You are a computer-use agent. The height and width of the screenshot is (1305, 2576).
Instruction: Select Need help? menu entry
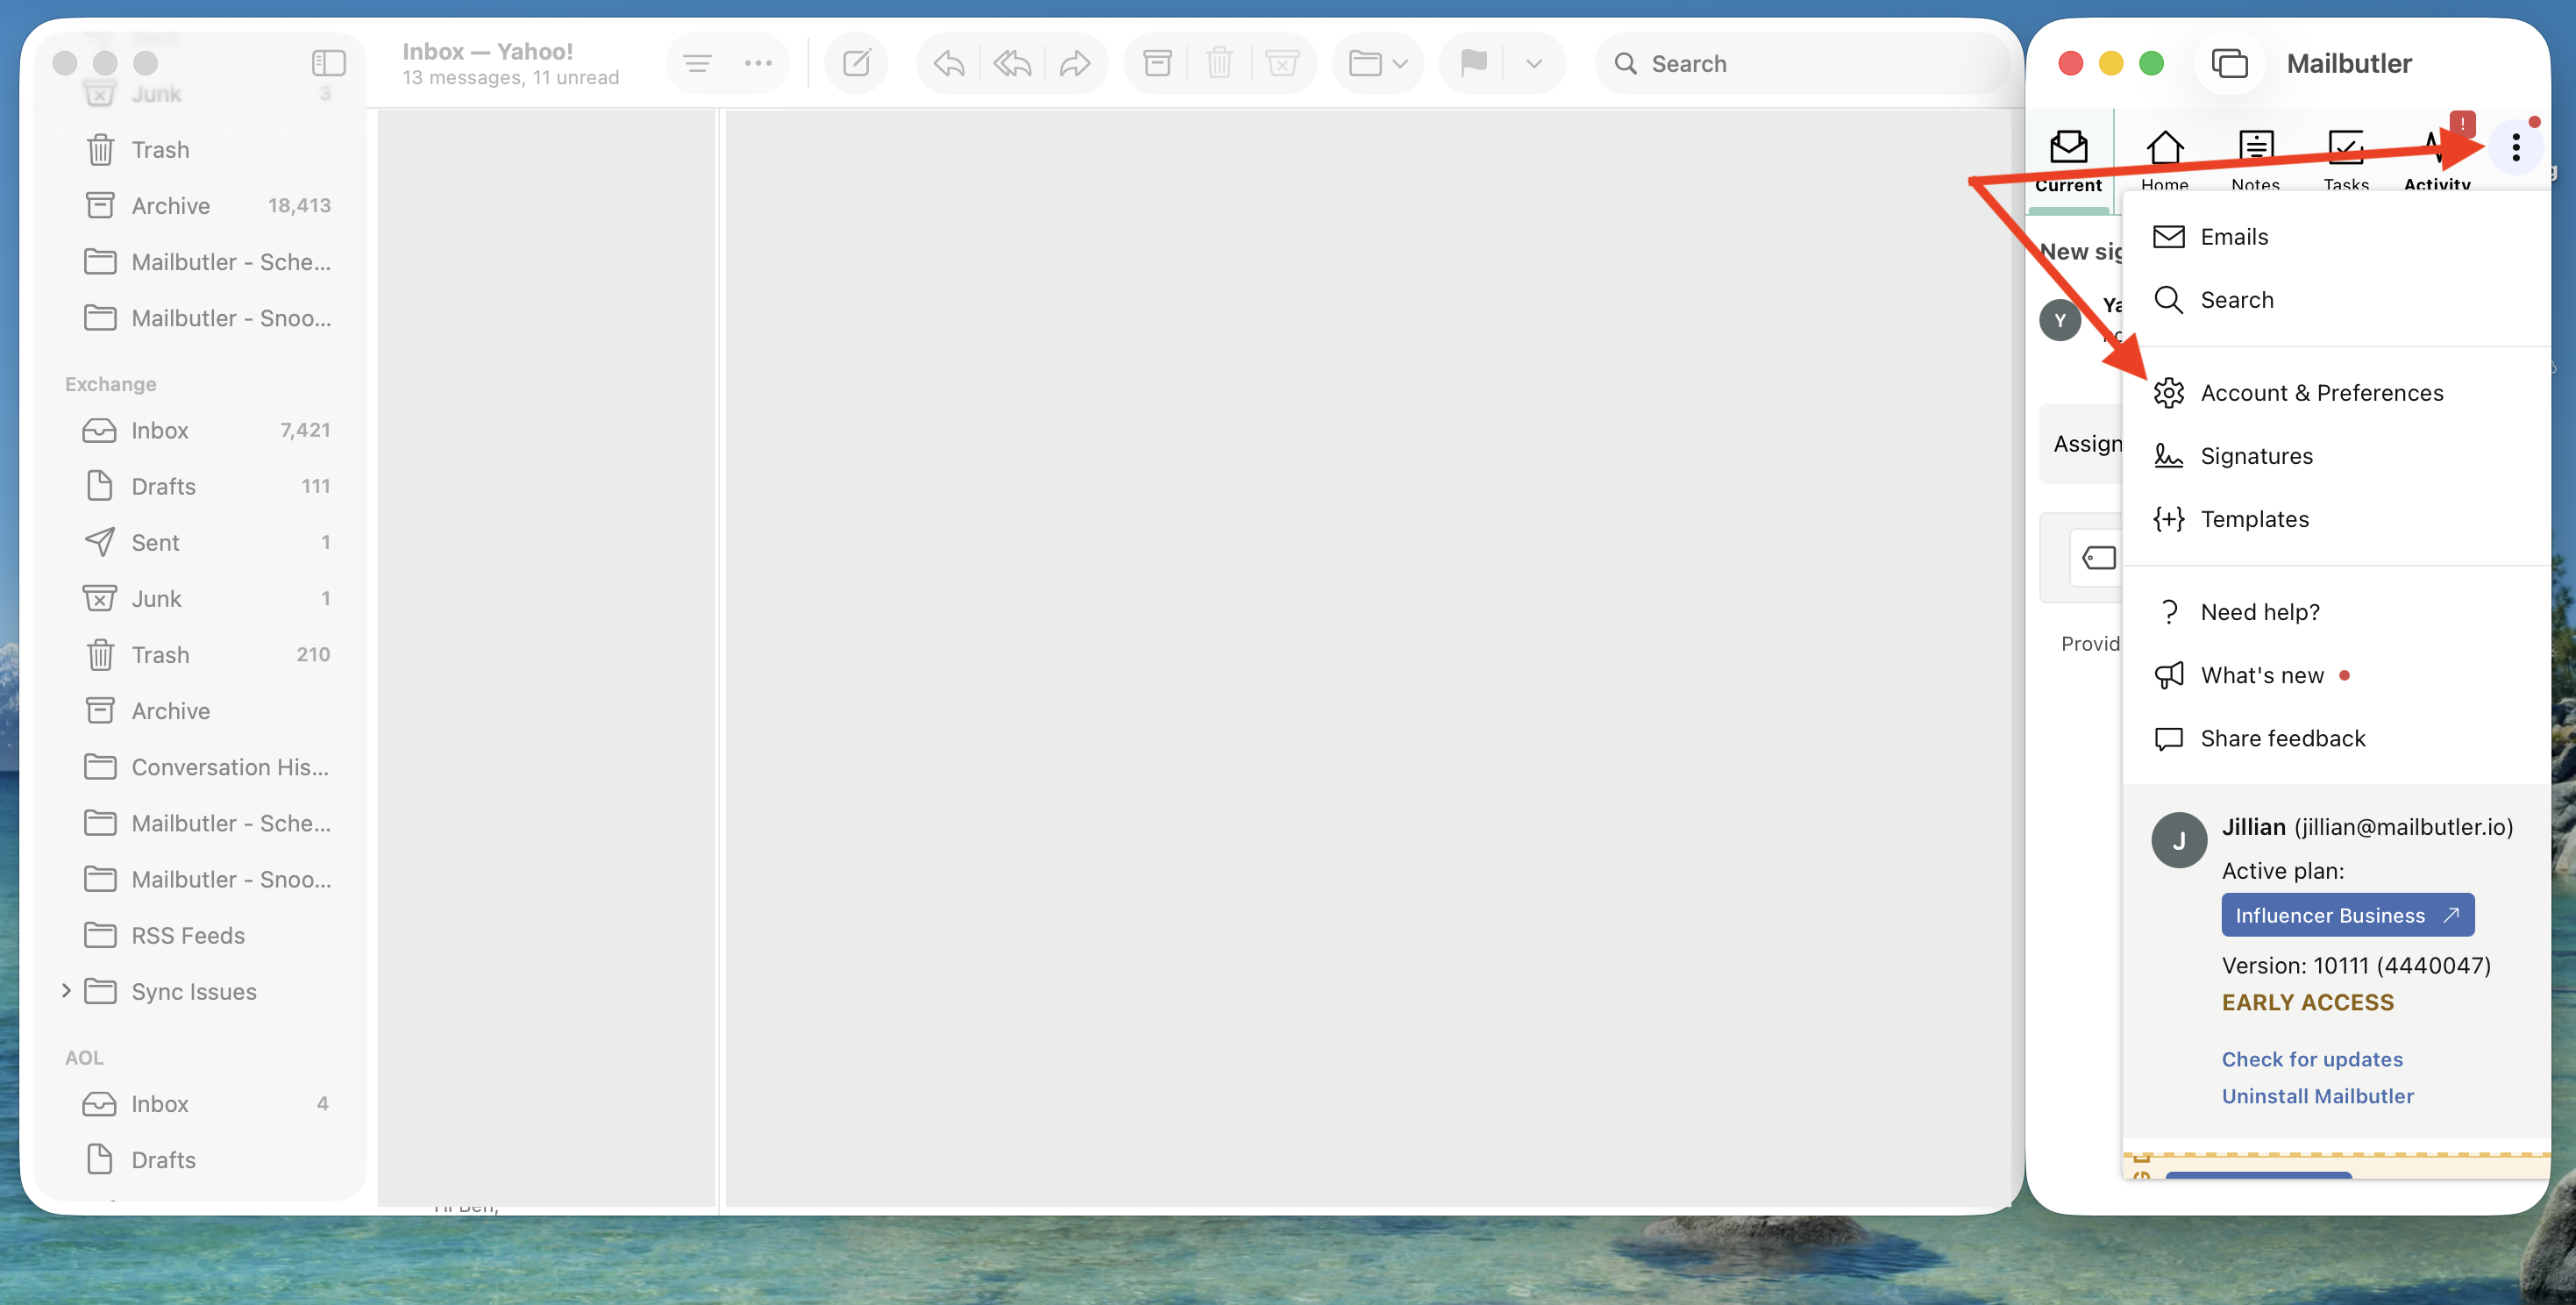pos(2336,612)
